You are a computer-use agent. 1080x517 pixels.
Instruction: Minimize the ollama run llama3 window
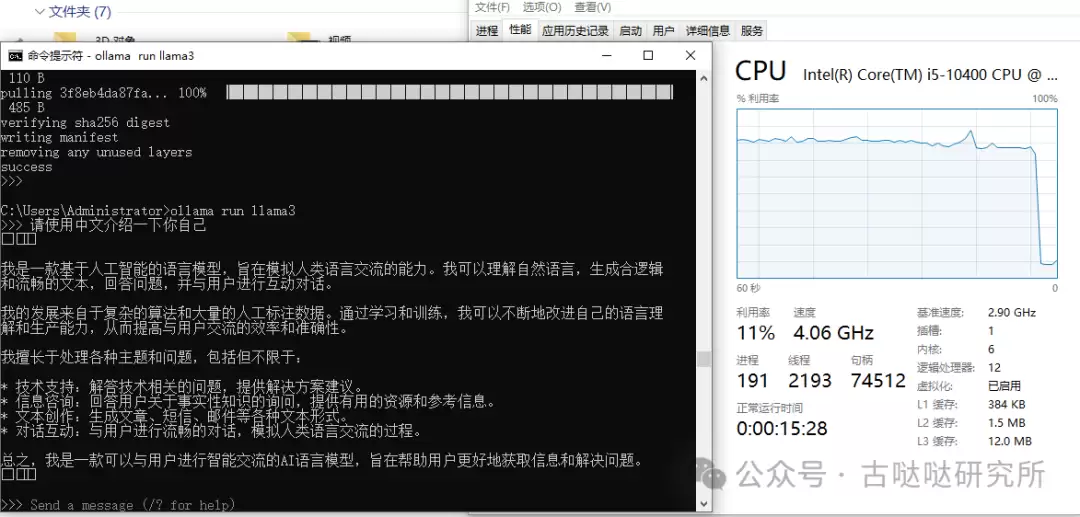coord(605,55)
